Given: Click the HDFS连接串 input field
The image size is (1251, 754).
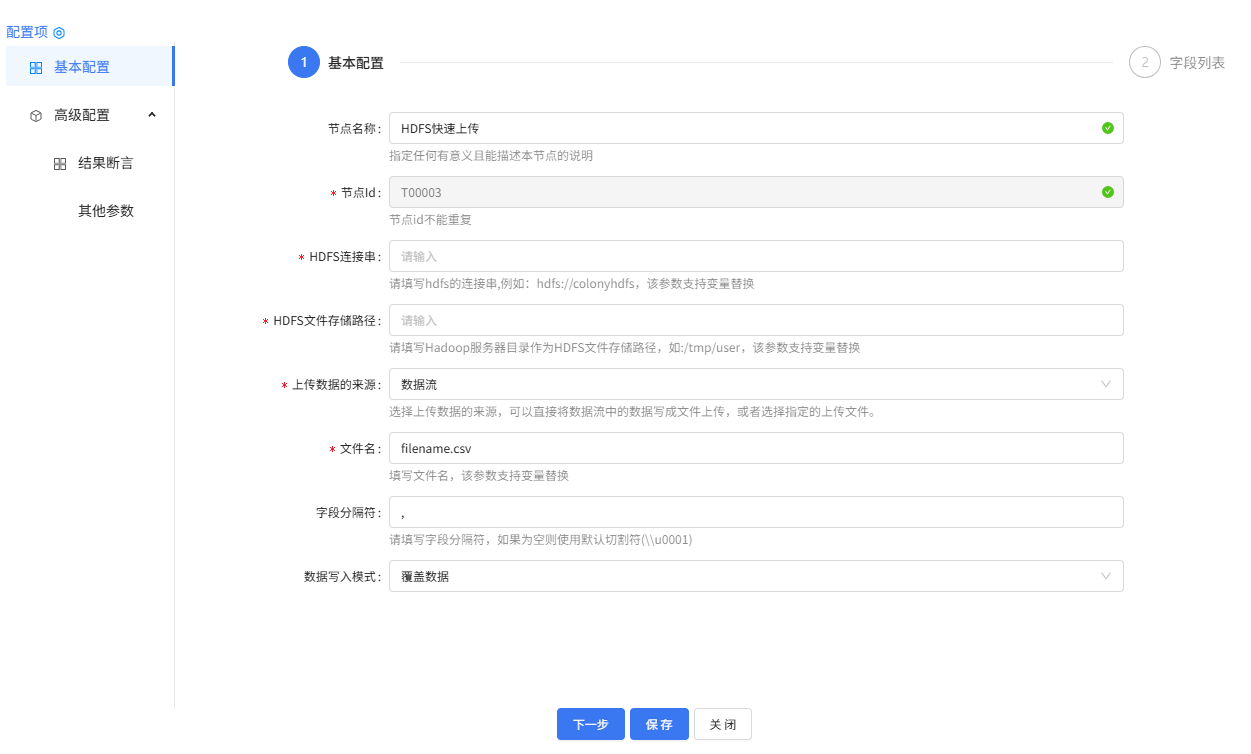Looking at the screenshot, I should (757, 256).
